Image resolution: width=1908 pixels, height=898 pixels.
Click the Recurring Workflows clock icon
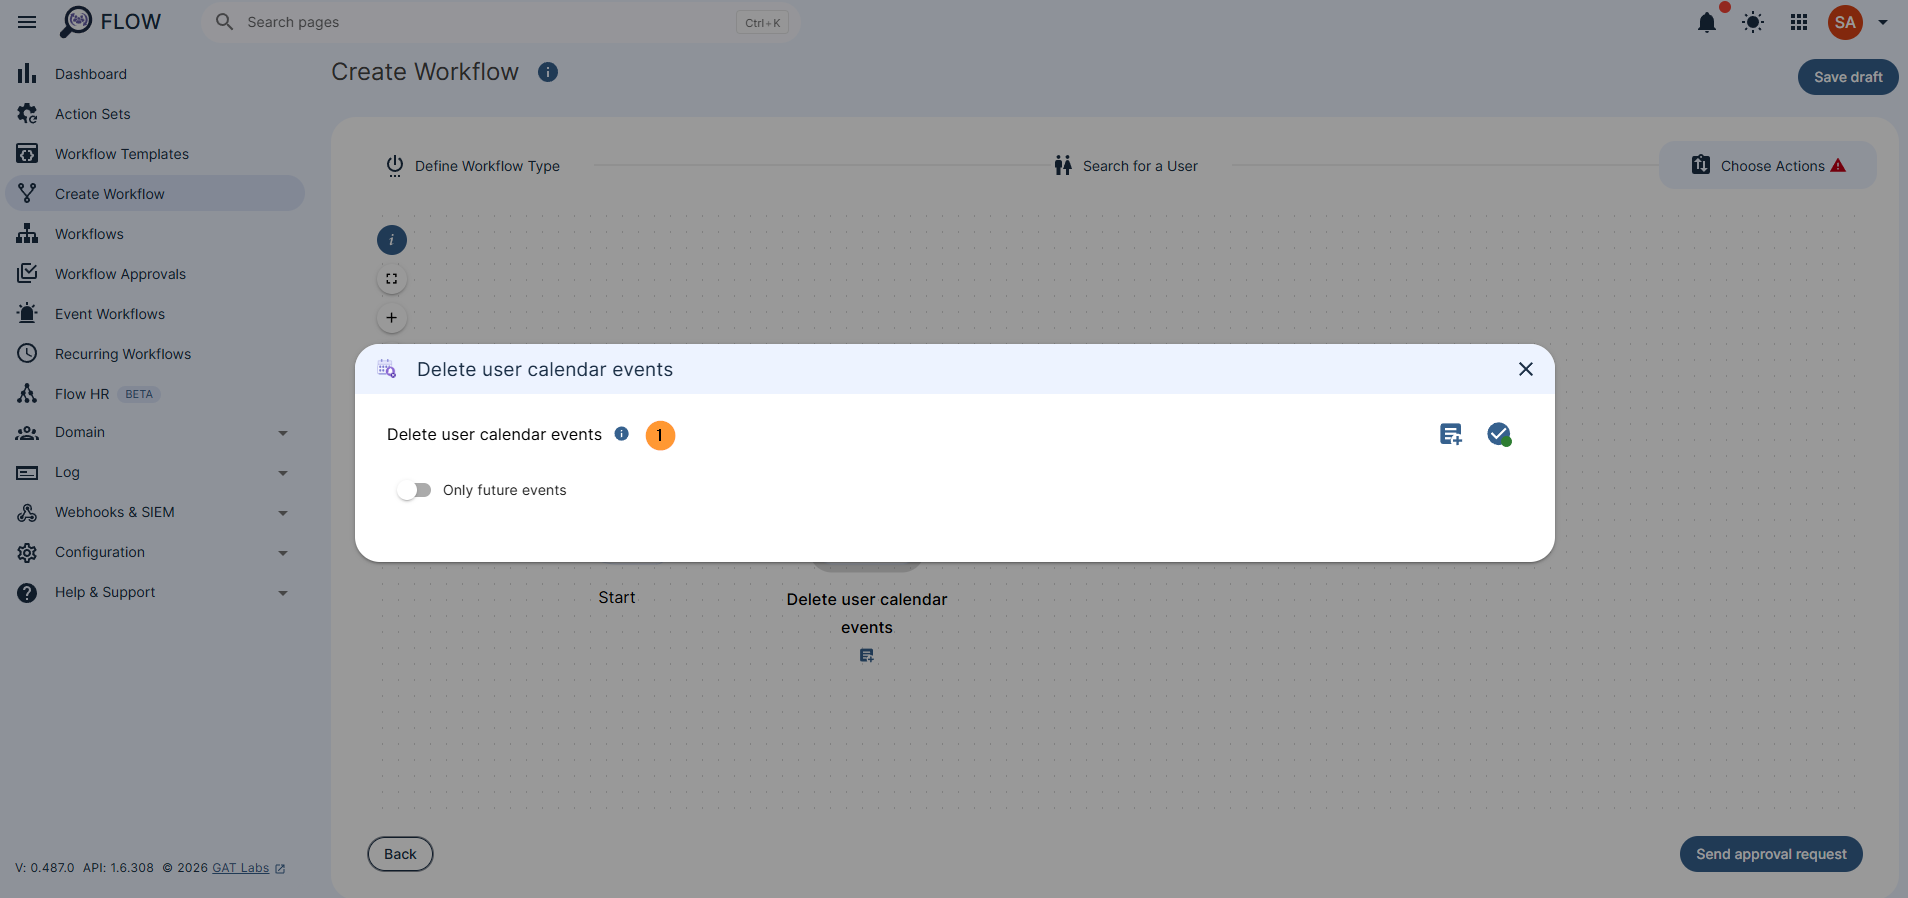pos(27,354)
